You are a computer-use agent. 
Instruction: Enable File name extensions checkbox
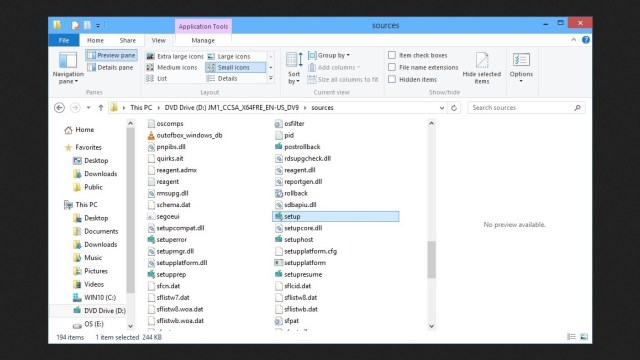pos(392,67)
